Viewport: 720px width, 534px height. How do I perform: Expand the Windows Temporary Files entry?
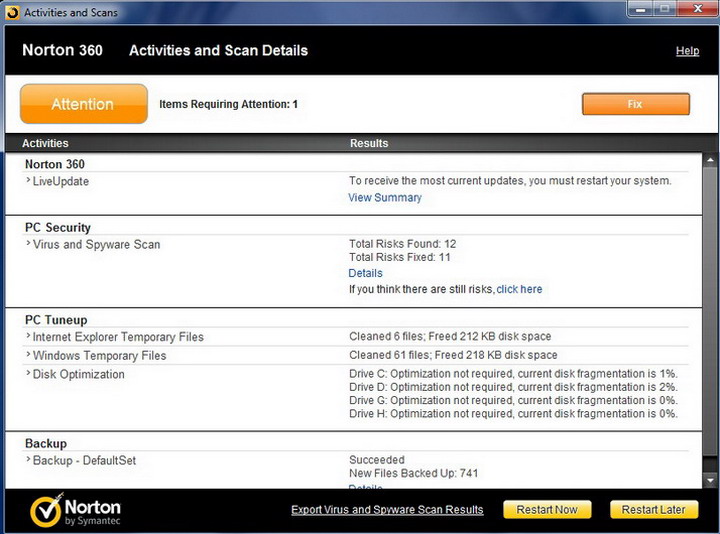coord(28,355)
